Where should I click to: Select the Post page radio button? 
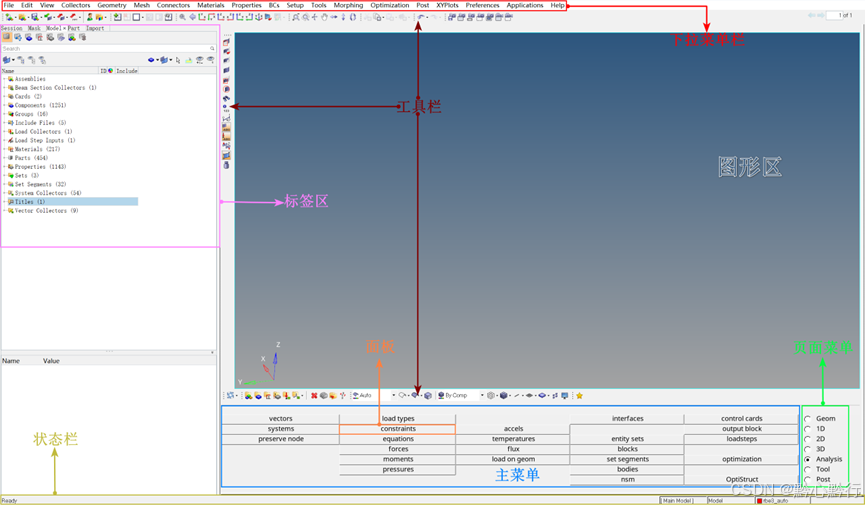point(808,480)
